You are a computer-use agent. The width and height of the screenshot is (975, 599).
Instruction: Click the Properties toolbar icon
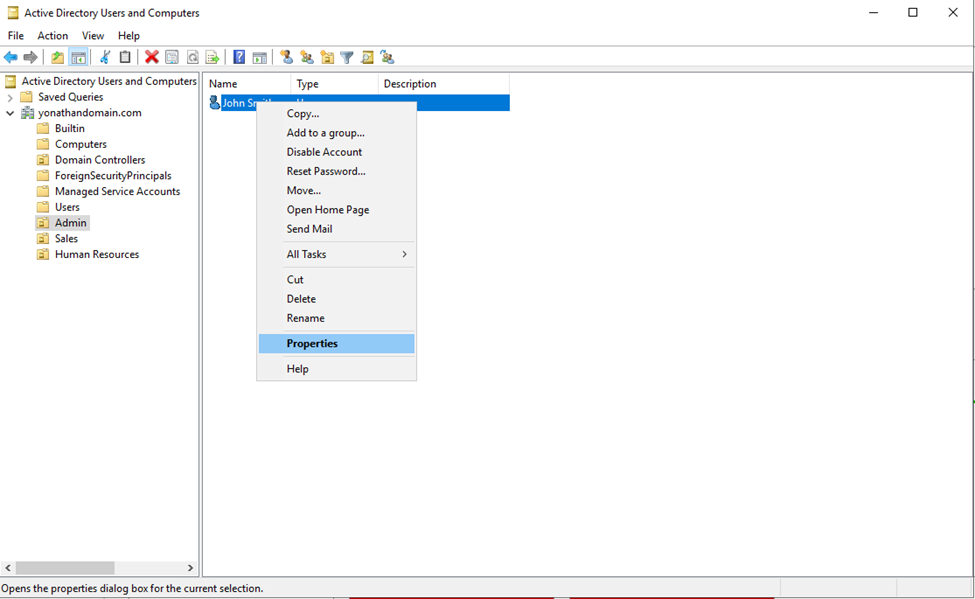(x=172, y=57)
